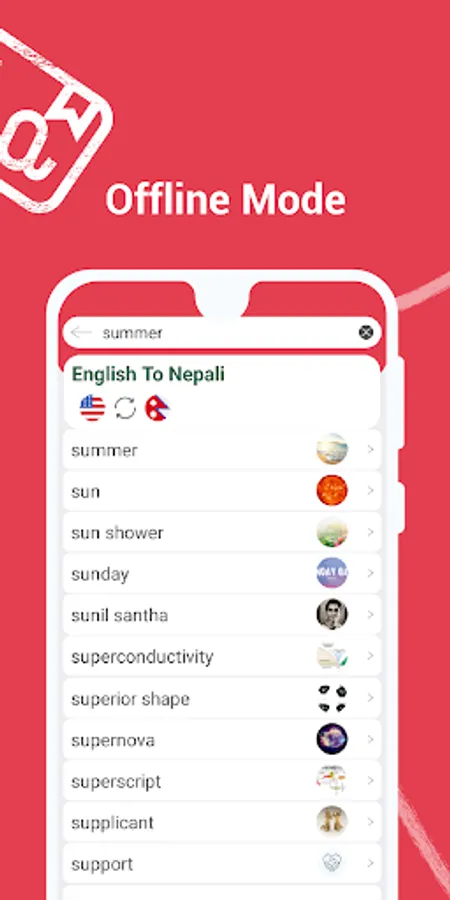Select the English To Nepali heading
The height and width of the screenshot is (900, 450).
click(148, 374)
